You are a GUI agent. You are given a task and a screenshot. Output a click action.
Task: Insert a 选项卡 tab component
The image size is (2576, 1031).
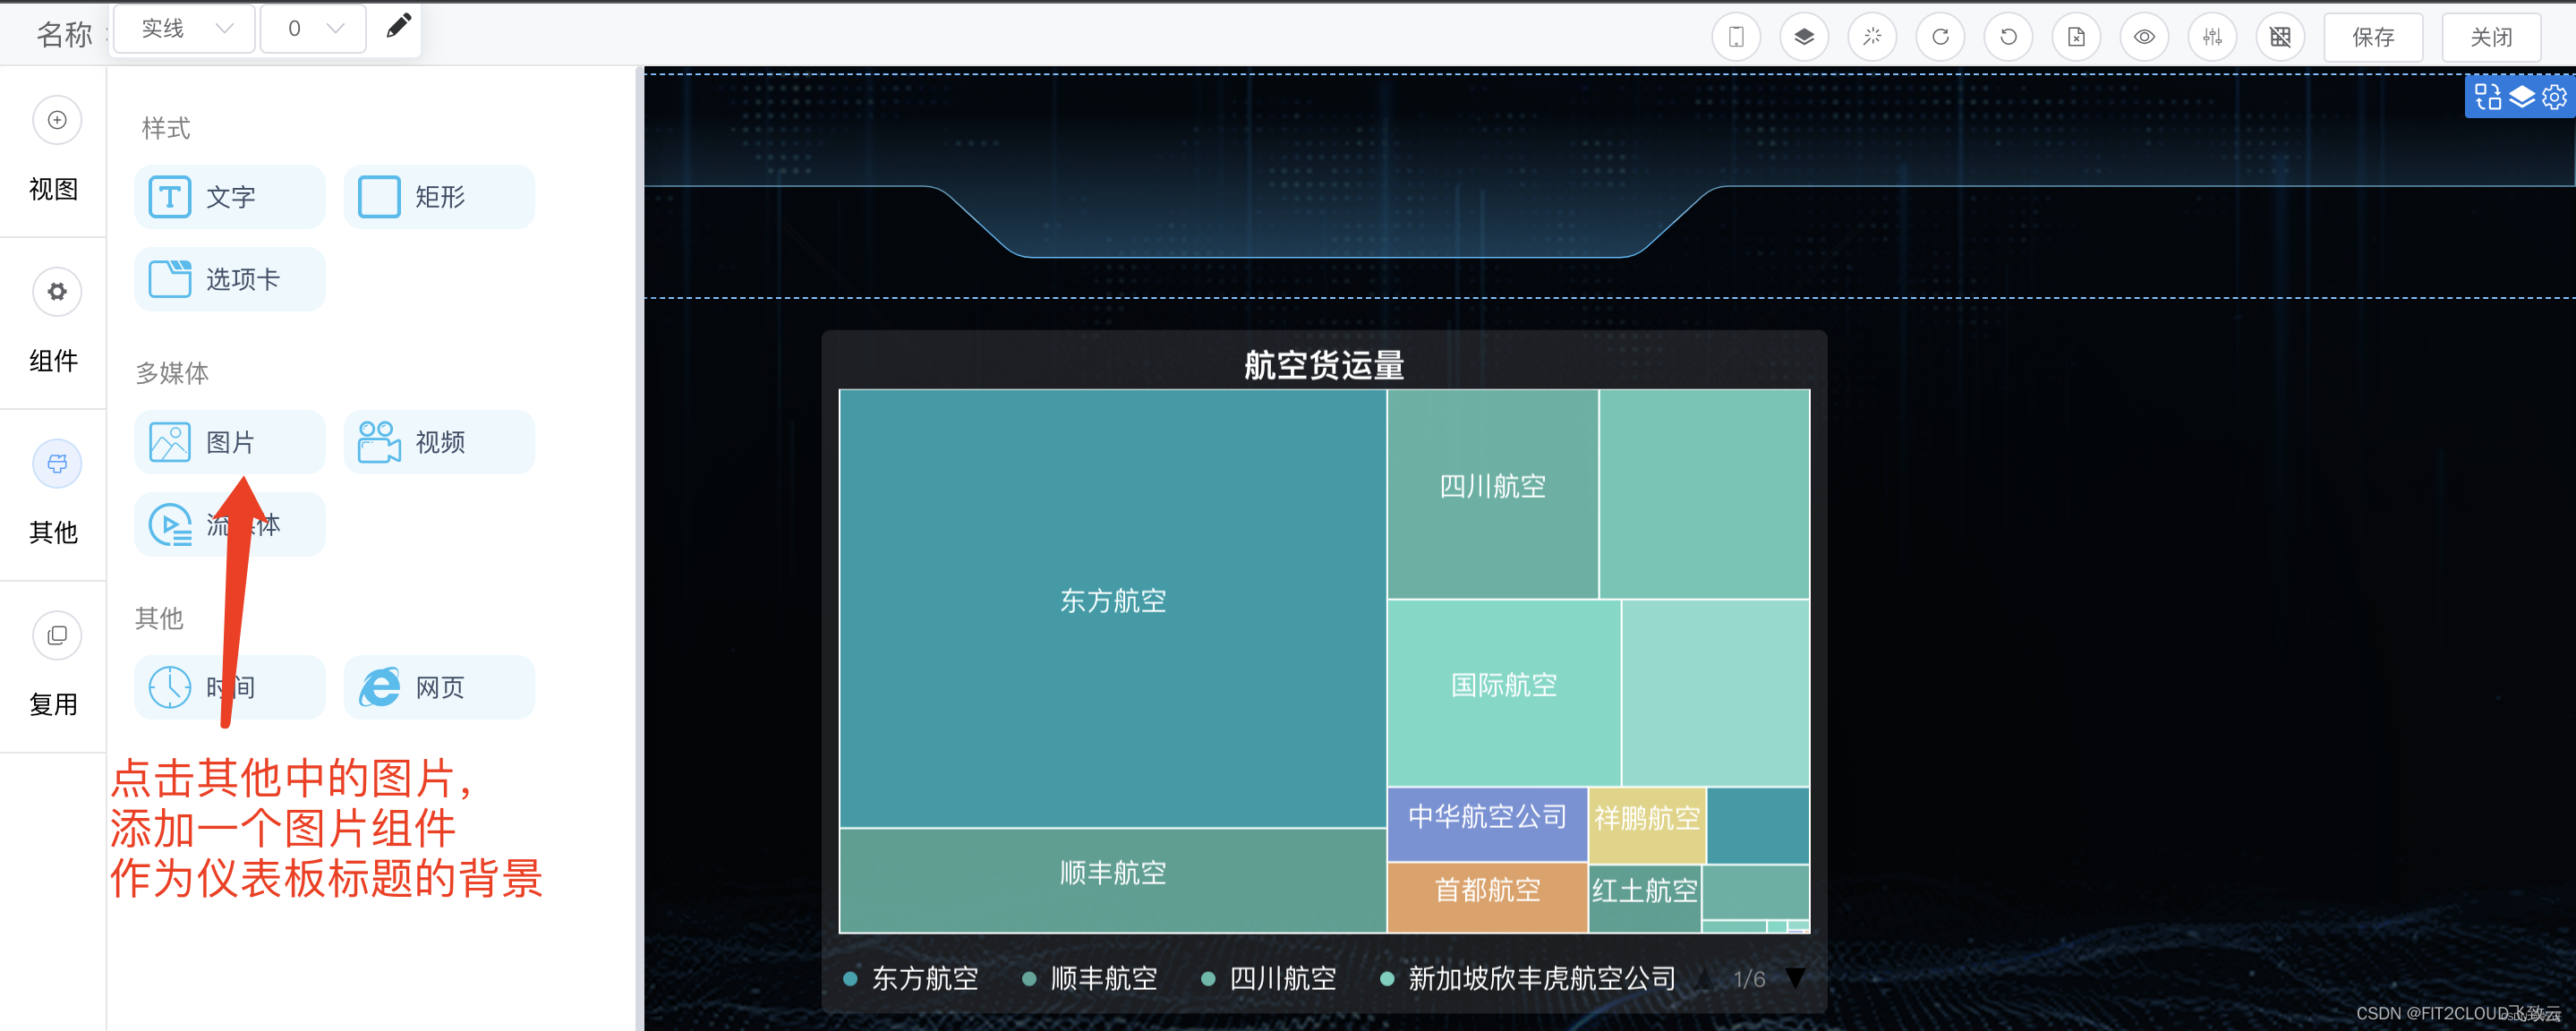click(228, 279)
